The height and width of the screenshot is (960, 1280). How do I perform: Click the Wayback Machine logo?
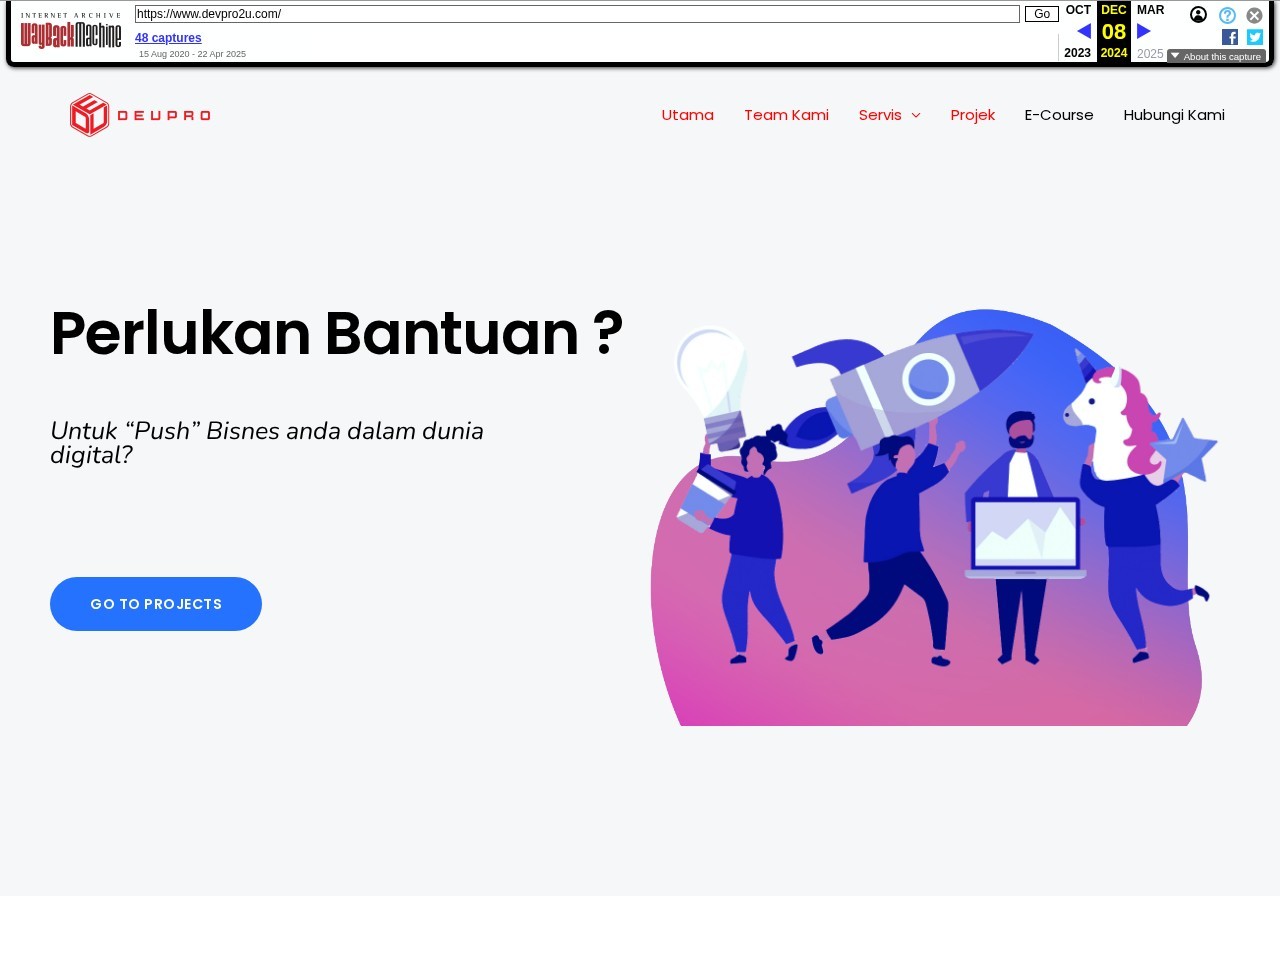(x=71, y=31)
